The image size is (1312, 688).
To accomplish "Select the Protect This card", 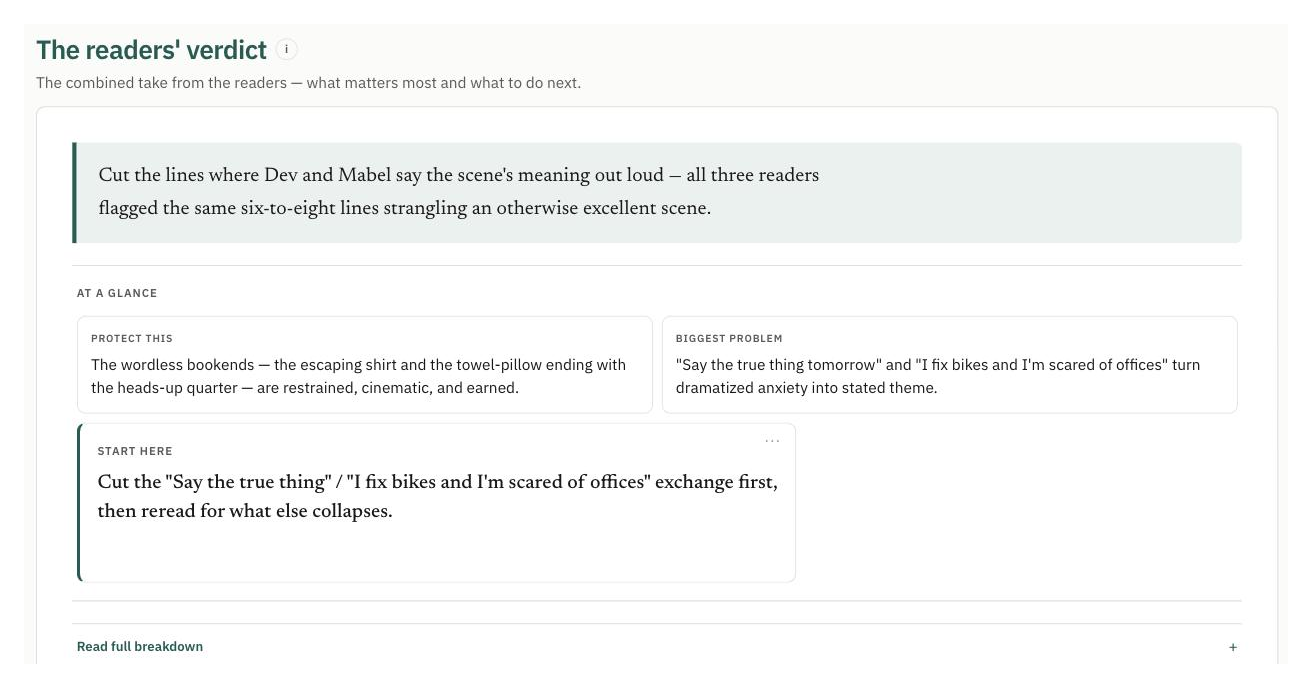I will 364,365.
